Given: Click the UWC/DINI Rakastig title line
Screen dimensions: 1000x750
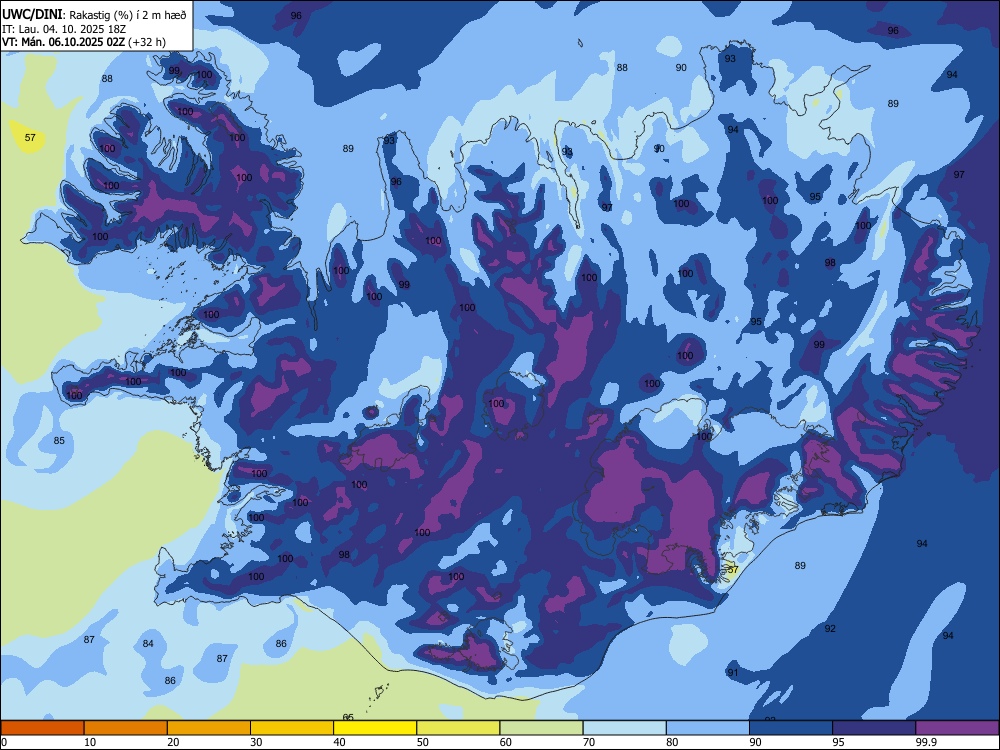Looking at the screenshot, I should pyautogui.click(x=94, y=15).
